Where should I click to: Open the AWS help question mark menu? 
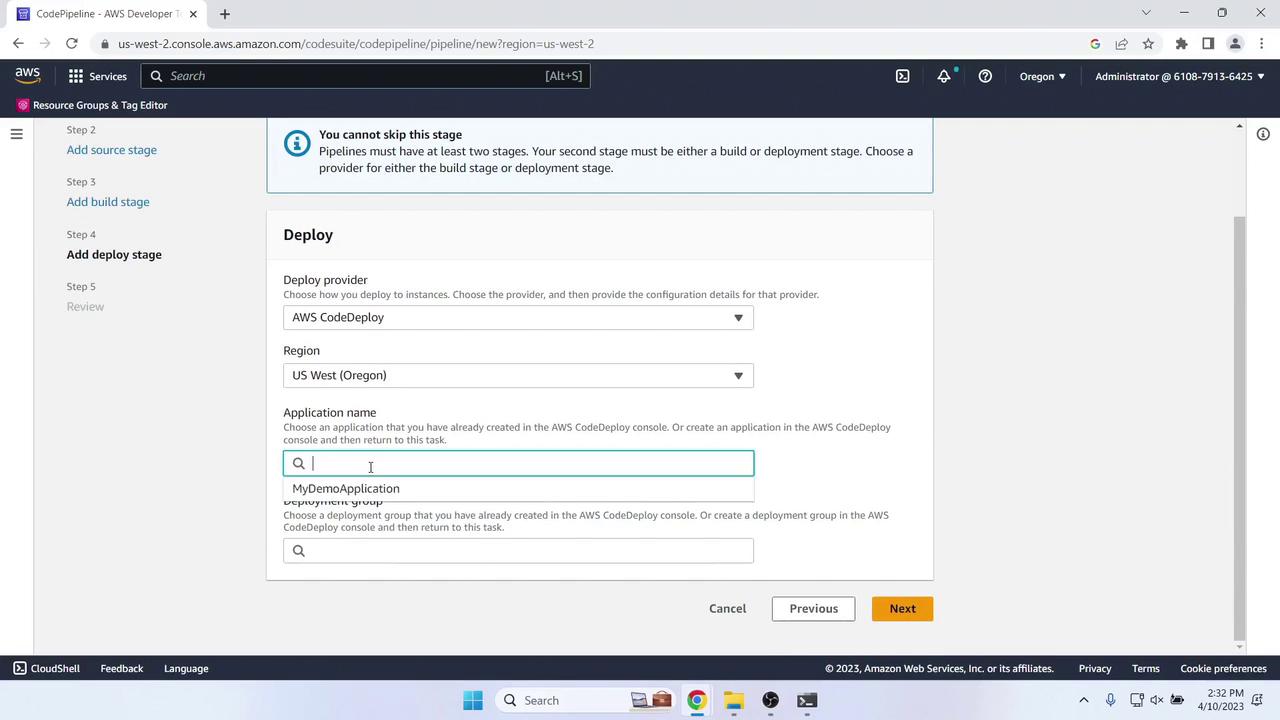(x=985, y=76)
